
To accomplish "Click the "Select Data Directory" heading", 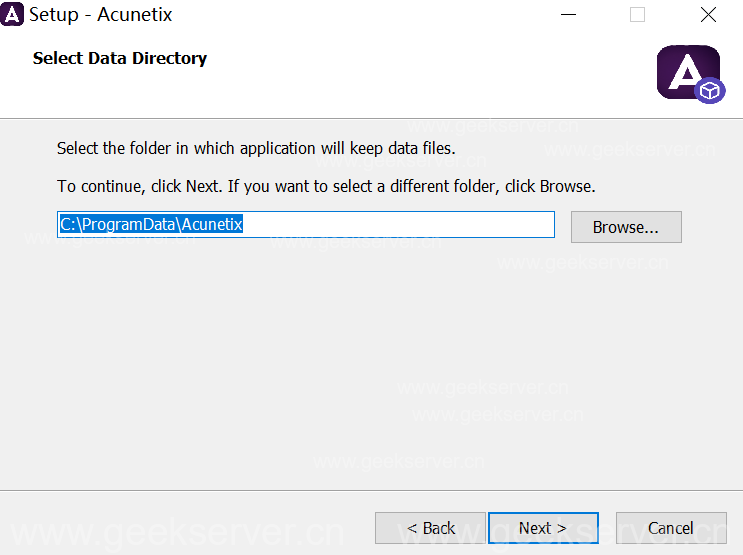I will 120,58.
